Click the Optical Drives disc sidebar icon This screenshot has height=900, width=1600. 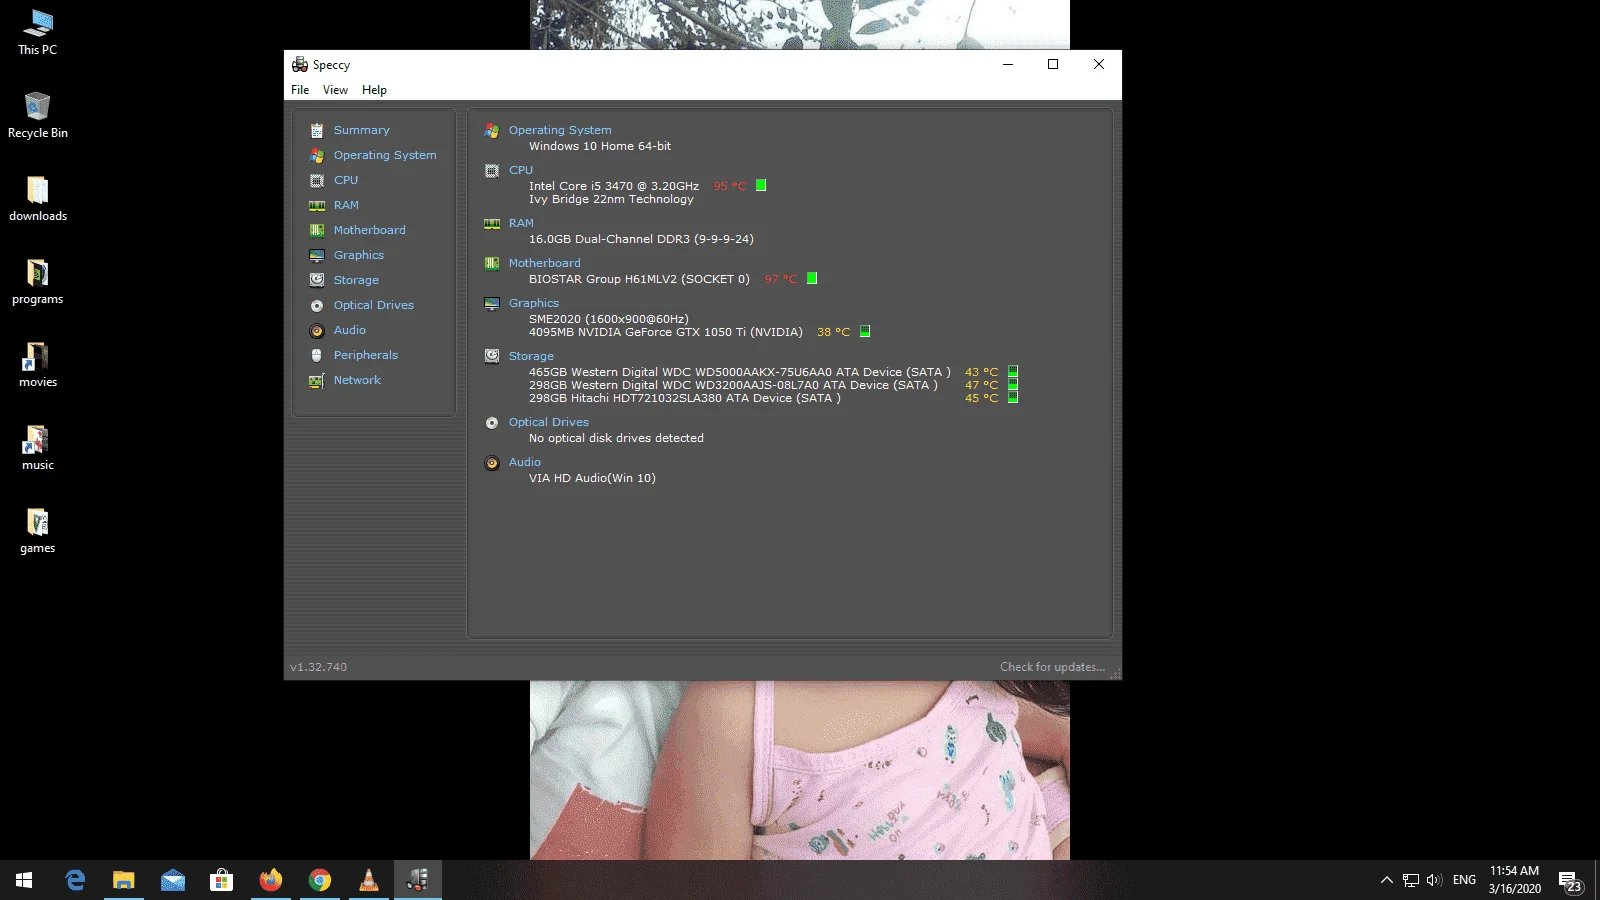pyautogui.click(x=317, y=306)
